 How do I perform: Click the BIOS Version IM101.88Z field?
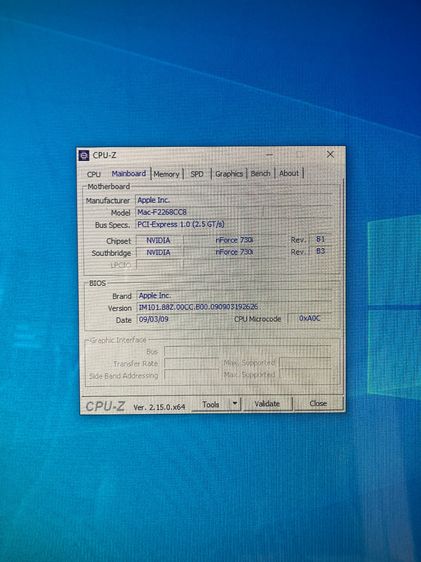(x=234, y=307)
